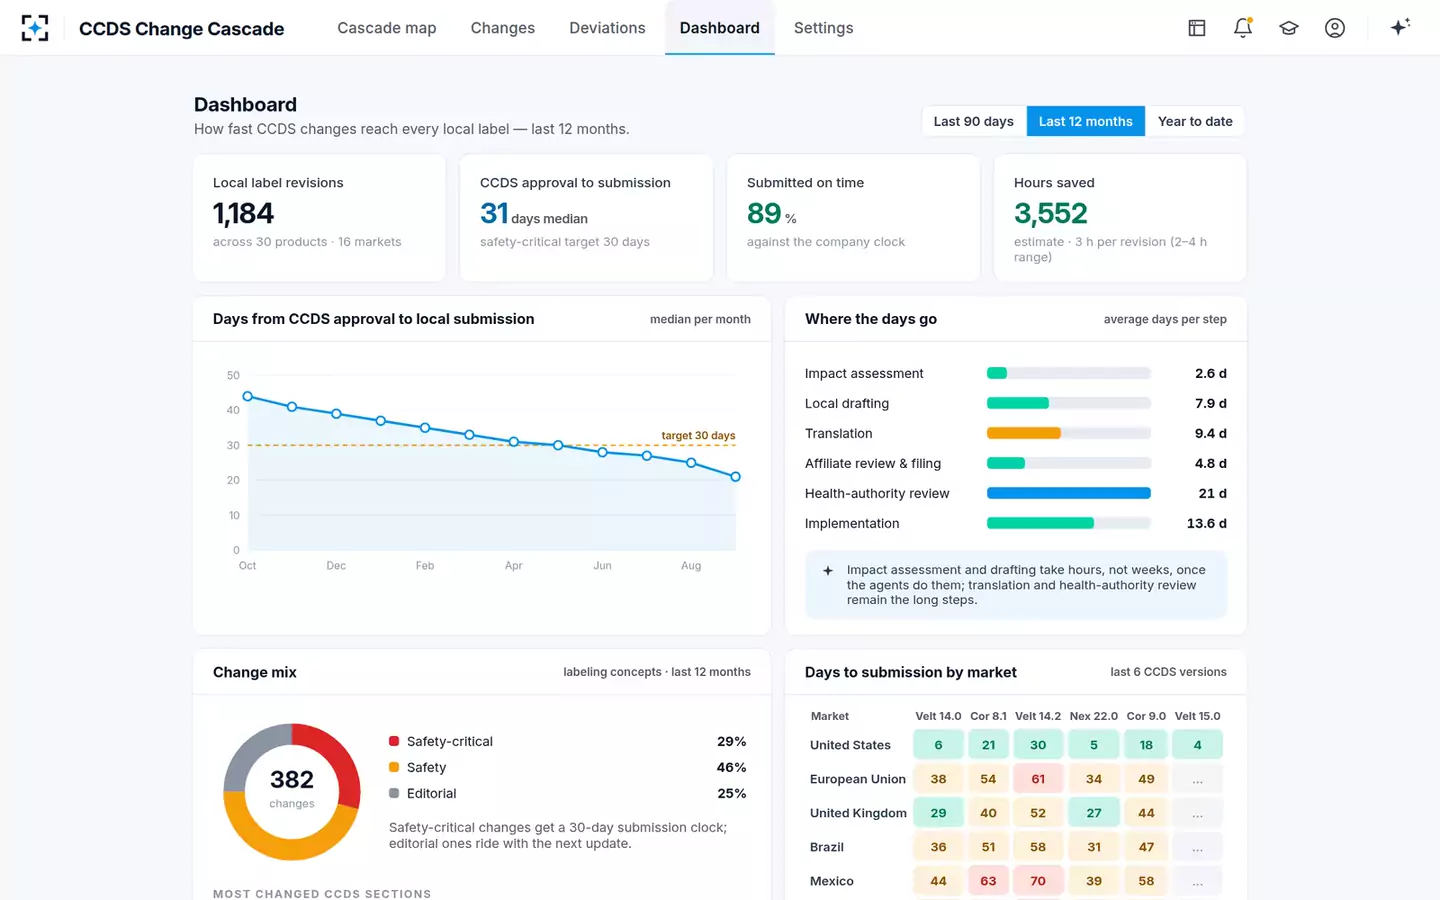Click the Oct data point on line chart

[x=248, y=397]
